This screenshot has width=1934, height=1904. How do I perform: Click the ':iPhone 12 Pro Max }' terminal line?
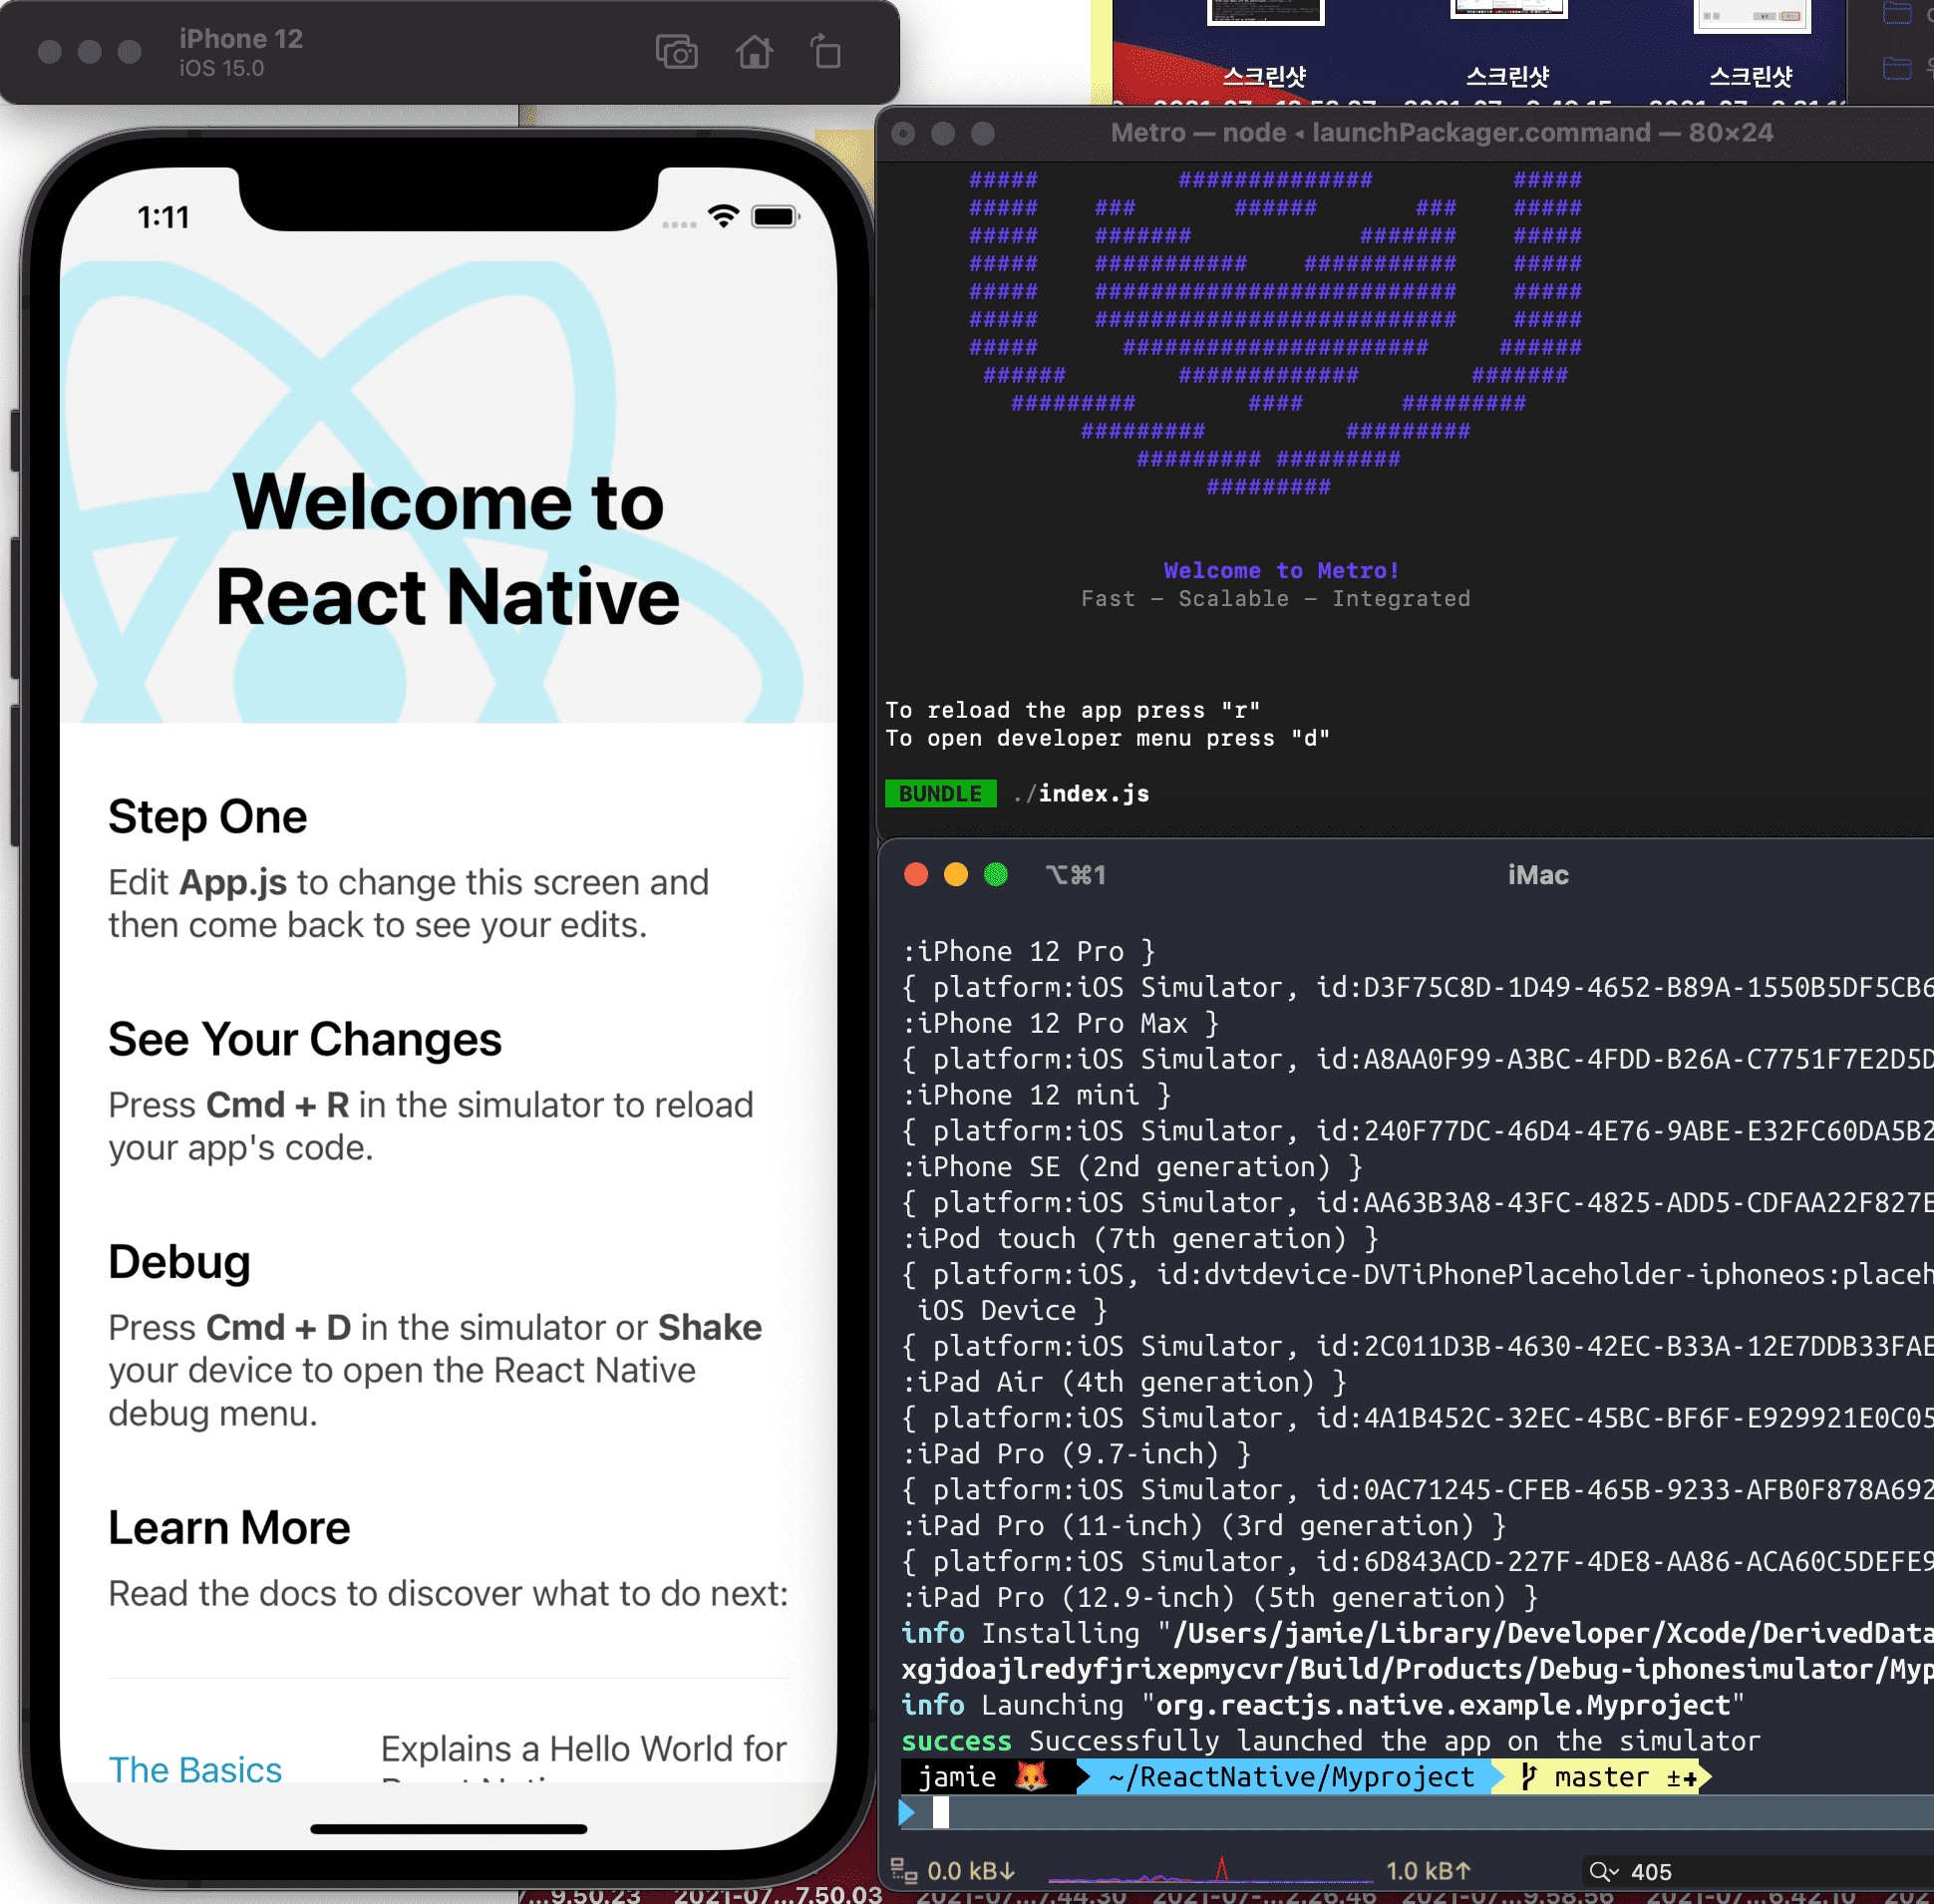click(x=1059, y=1023)
